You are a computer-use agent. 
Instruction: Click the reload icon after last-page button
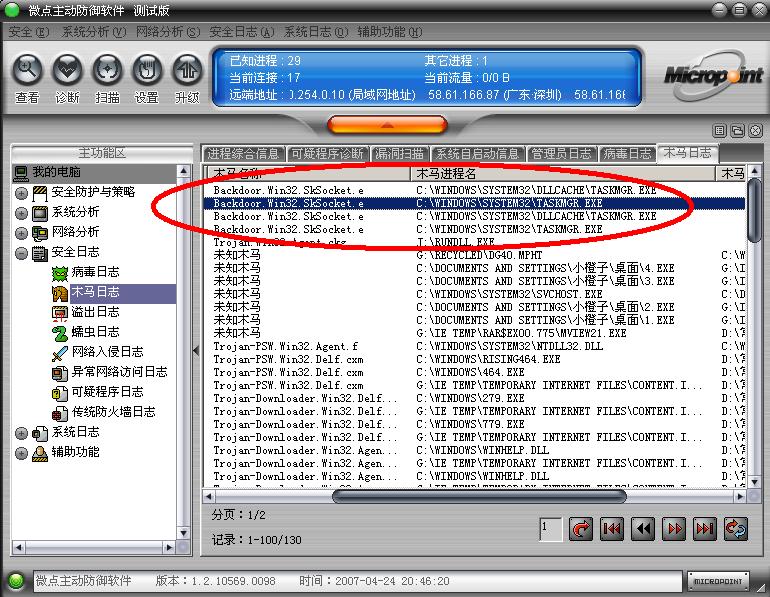(x=736, y=529)
